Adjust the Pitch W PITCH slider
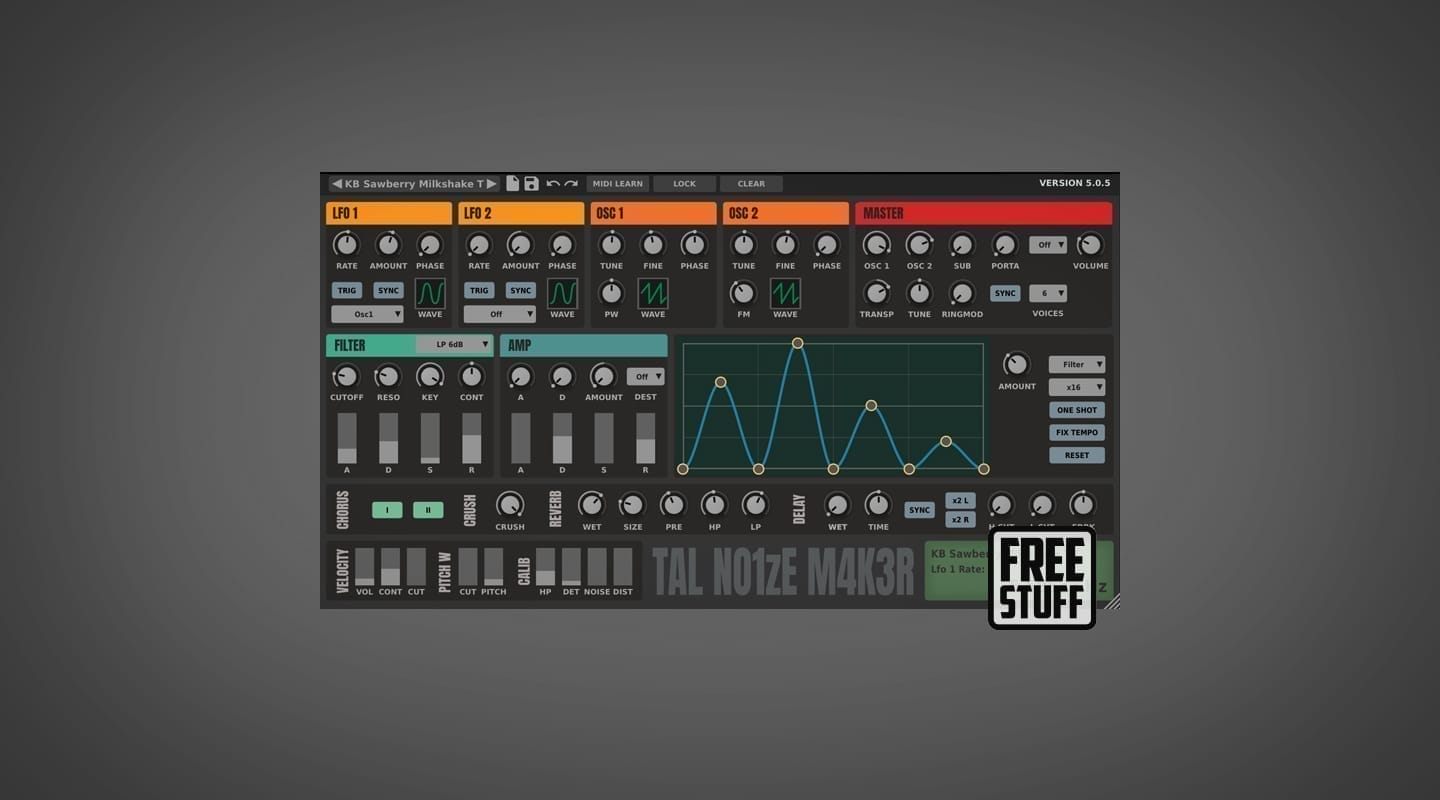This screenshot has width=1440, height=800. [493, 566]
